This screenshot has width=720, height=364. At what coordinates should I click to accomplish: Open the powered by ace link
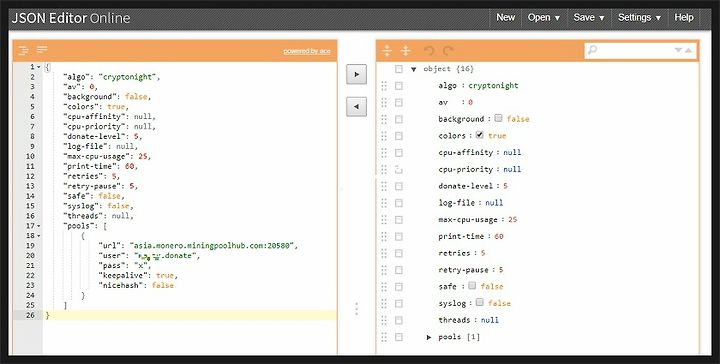(306, 51)
